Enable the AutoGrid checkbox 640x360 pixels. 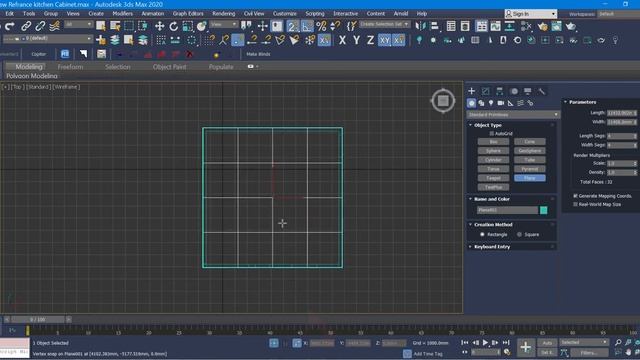[x=491, y=133]
